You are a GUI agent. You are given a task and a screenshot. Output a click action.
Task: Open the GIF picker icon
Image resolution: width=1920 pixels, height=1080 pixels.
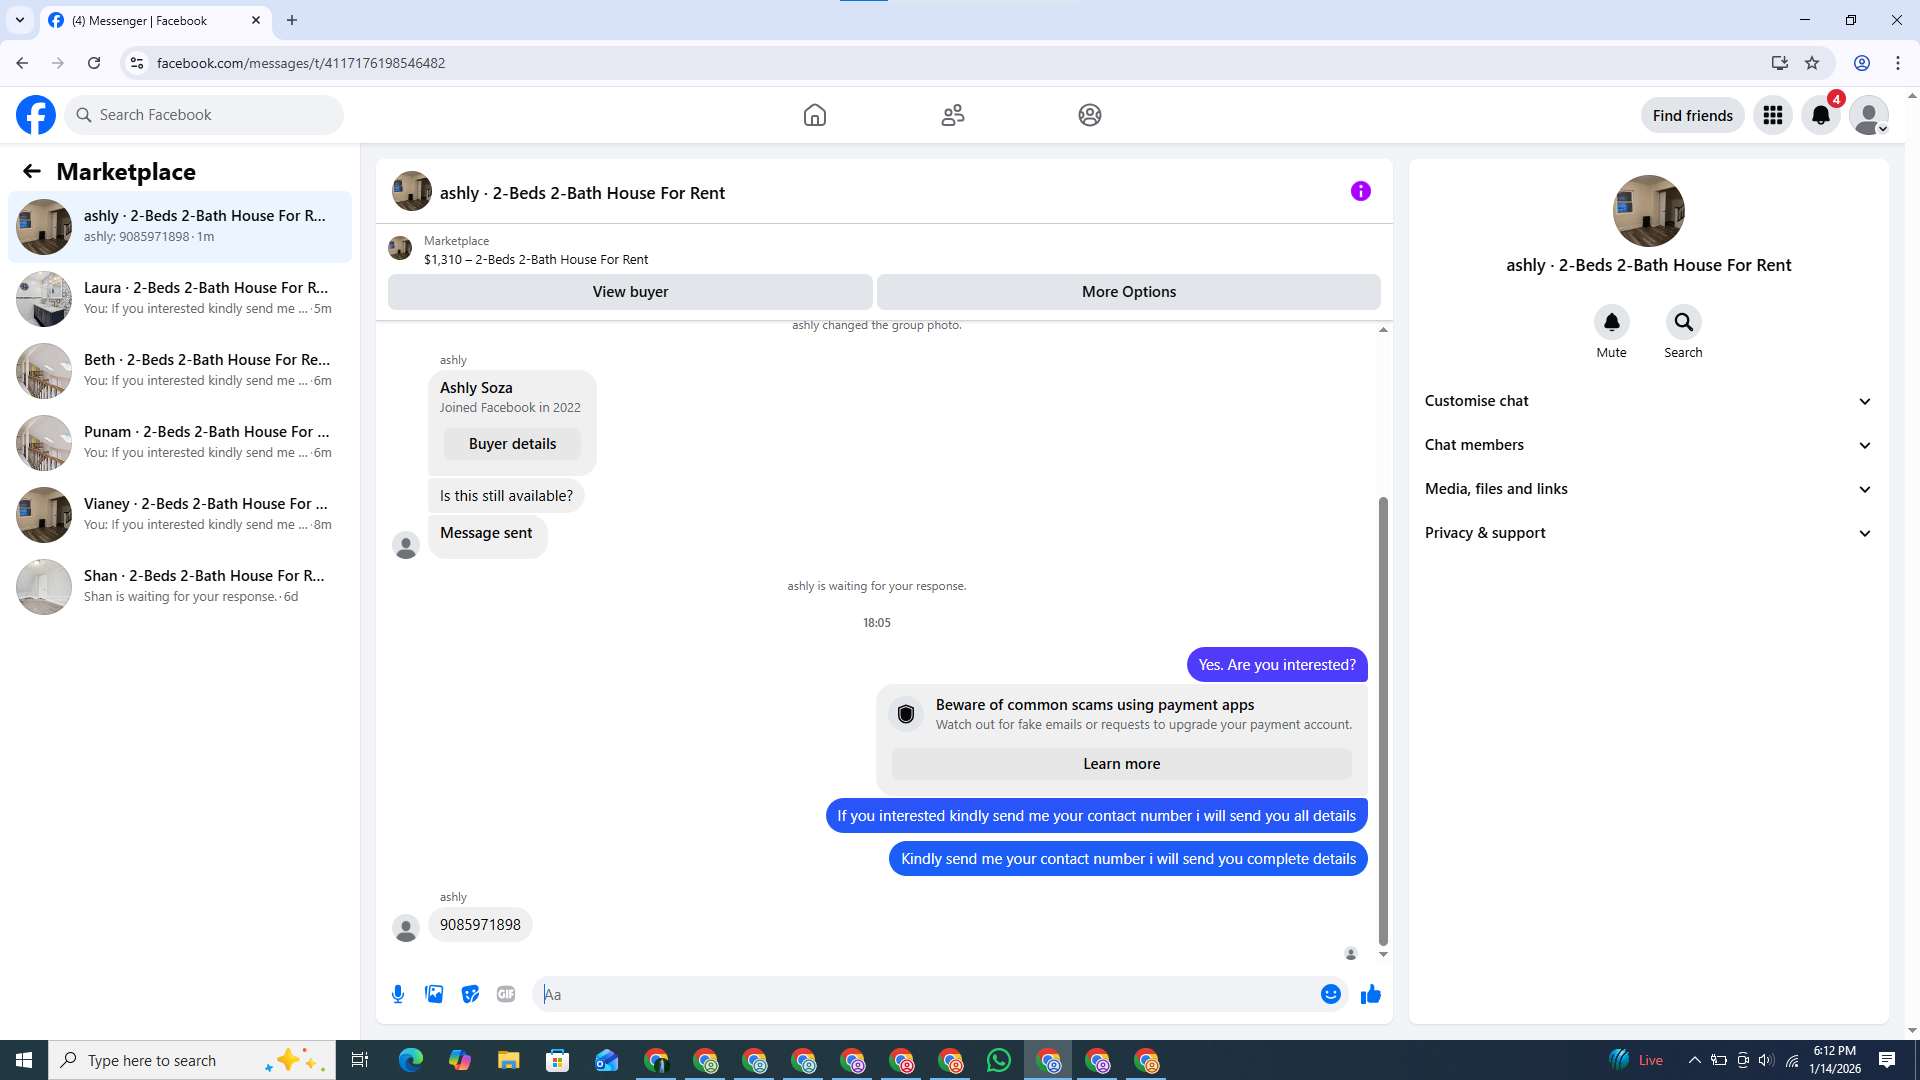point(506,994)
